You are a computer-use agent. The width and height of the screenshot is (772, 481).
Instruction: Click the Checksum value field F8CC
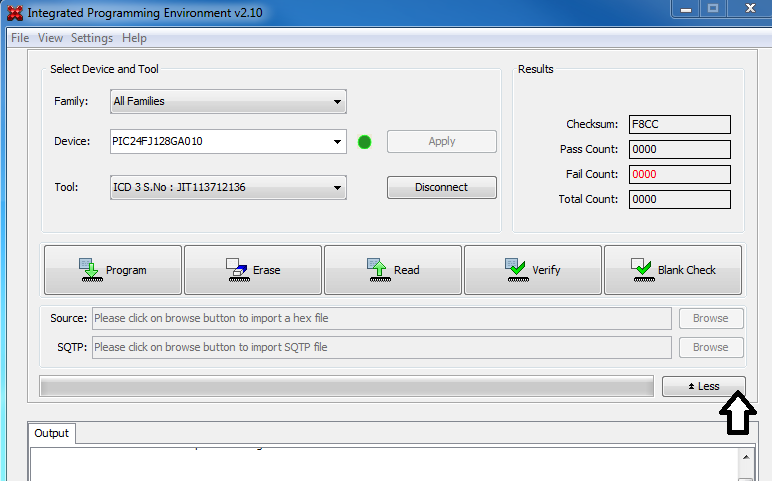679,125
